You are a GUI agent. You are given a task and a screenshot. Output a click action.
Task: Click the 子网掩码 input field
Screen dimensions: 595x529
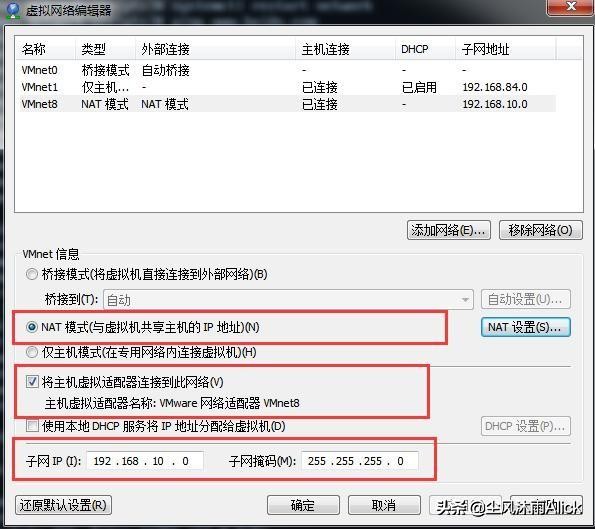point(360,461)
